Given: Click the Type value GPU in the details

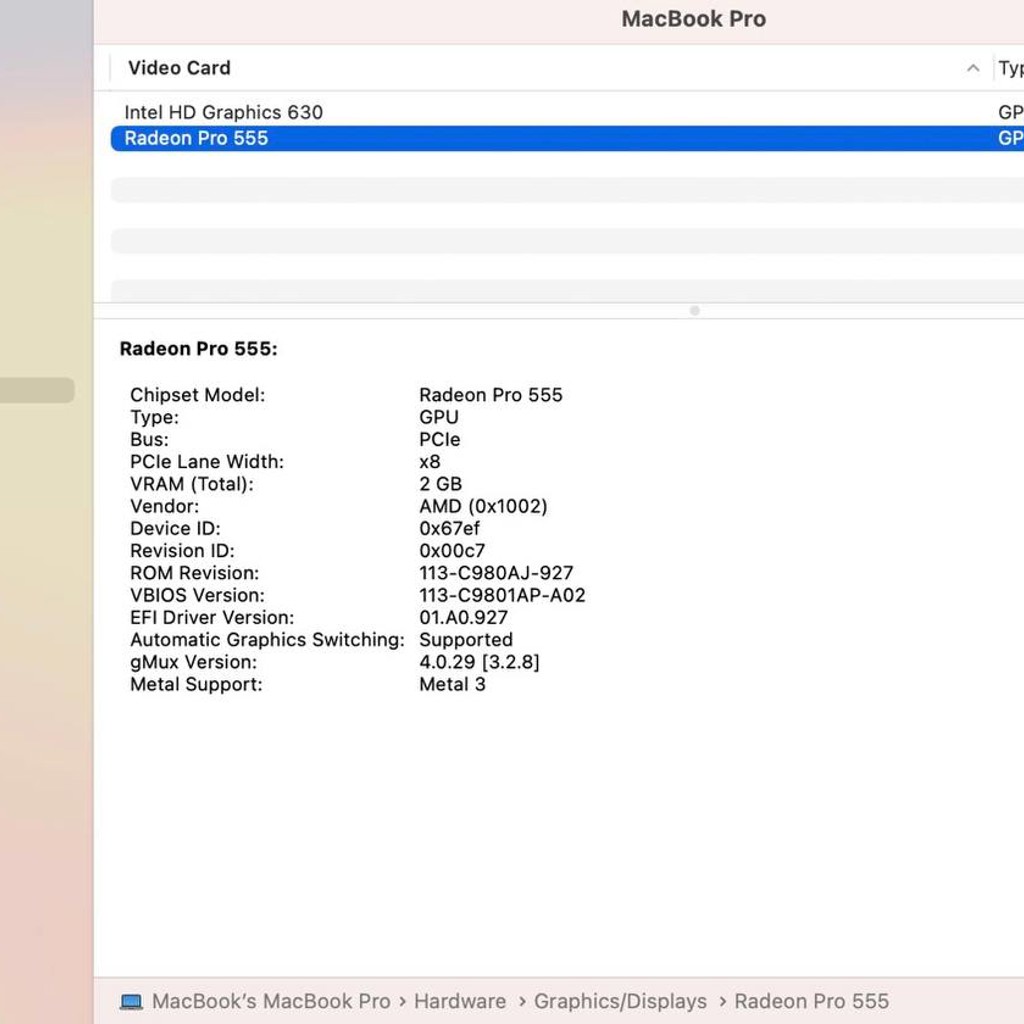Looking at the screenshot, I should tap(439, 417).
